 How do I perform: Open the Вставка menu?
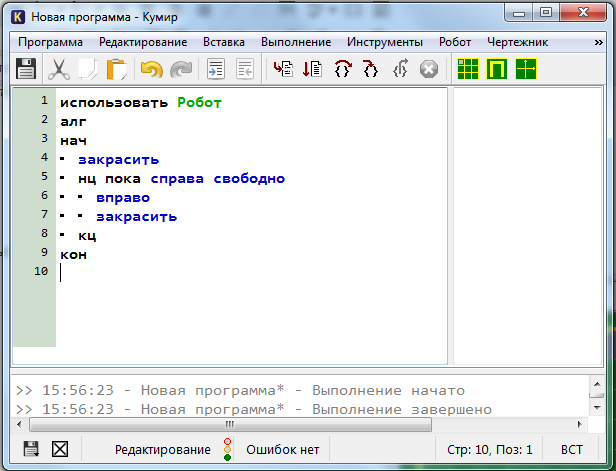coord(224,42)
